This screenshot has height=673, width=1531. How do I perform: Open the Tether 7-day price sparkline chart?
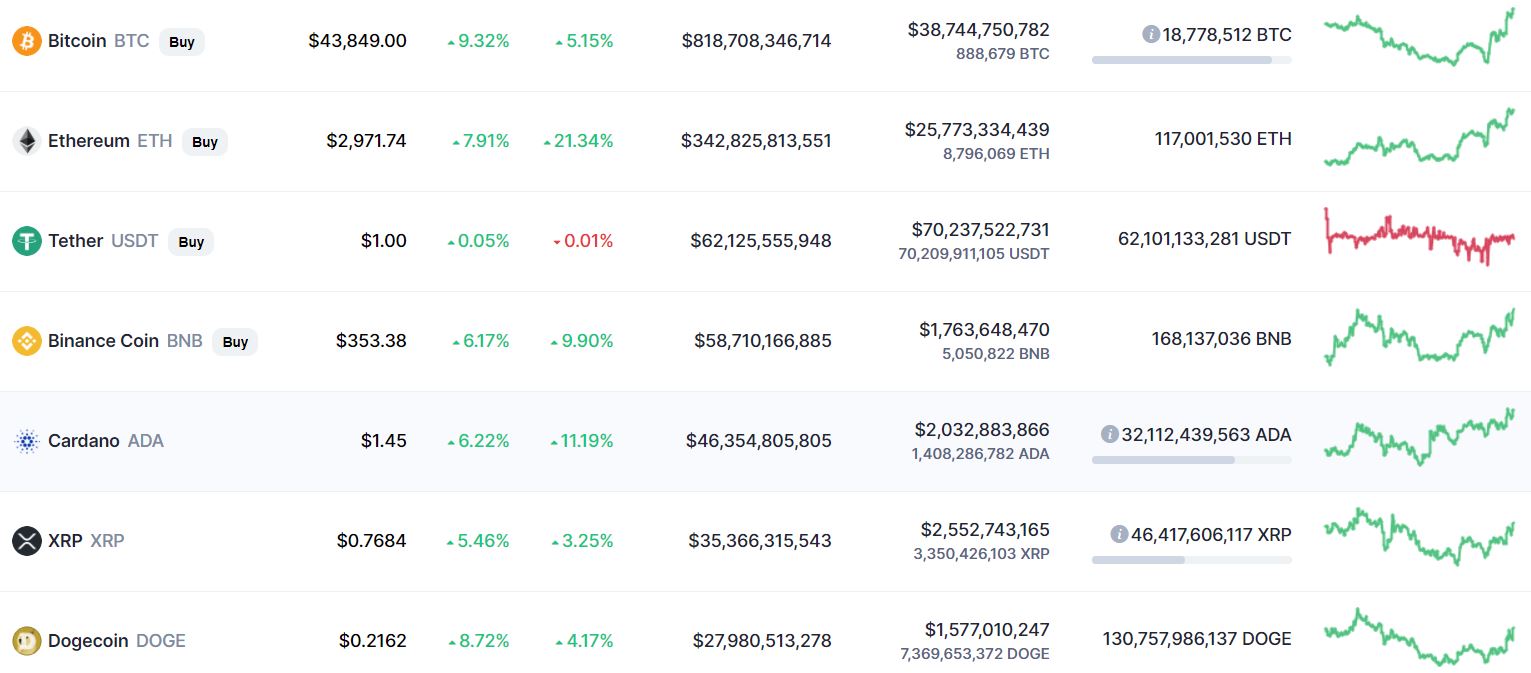point(1419,237)
